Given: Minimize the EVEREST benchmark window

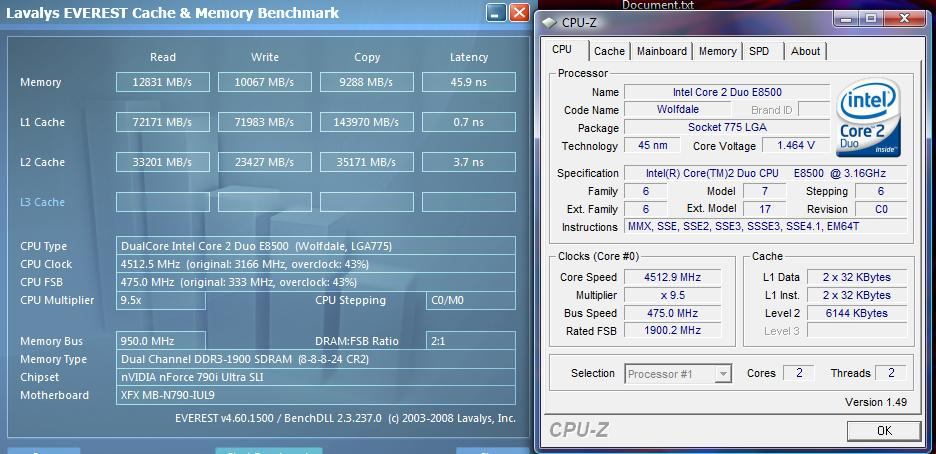Looking at the screenshot, I should click(496, 13).
